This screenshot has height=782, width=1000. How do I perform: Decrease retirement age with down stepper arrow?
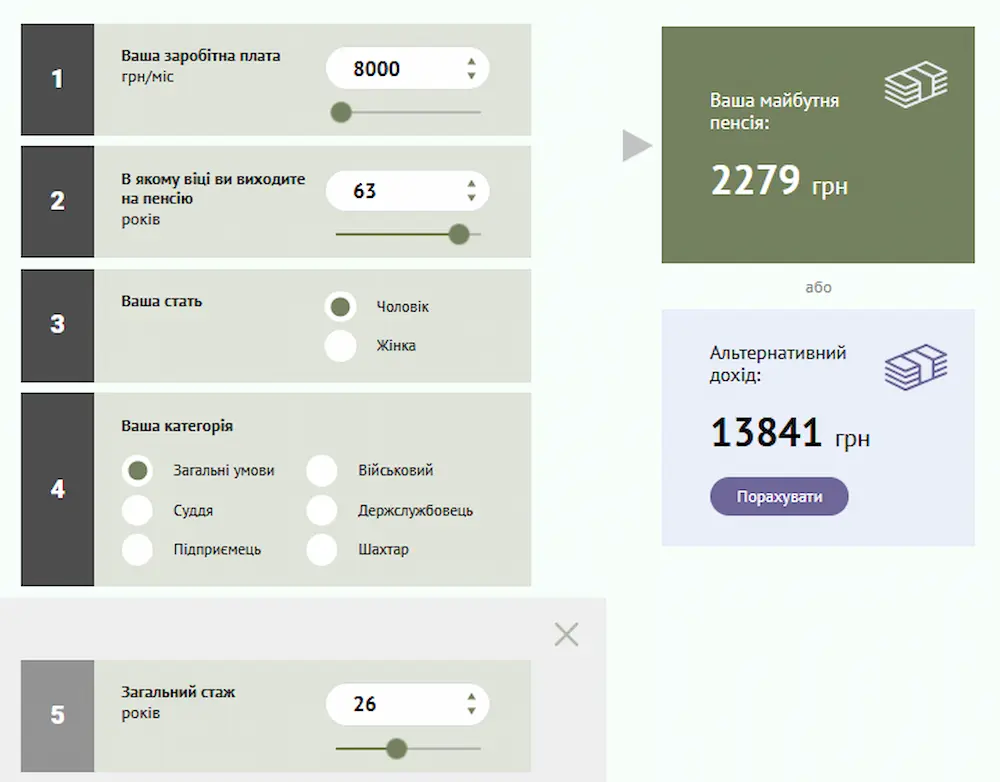tap(471, 198)
